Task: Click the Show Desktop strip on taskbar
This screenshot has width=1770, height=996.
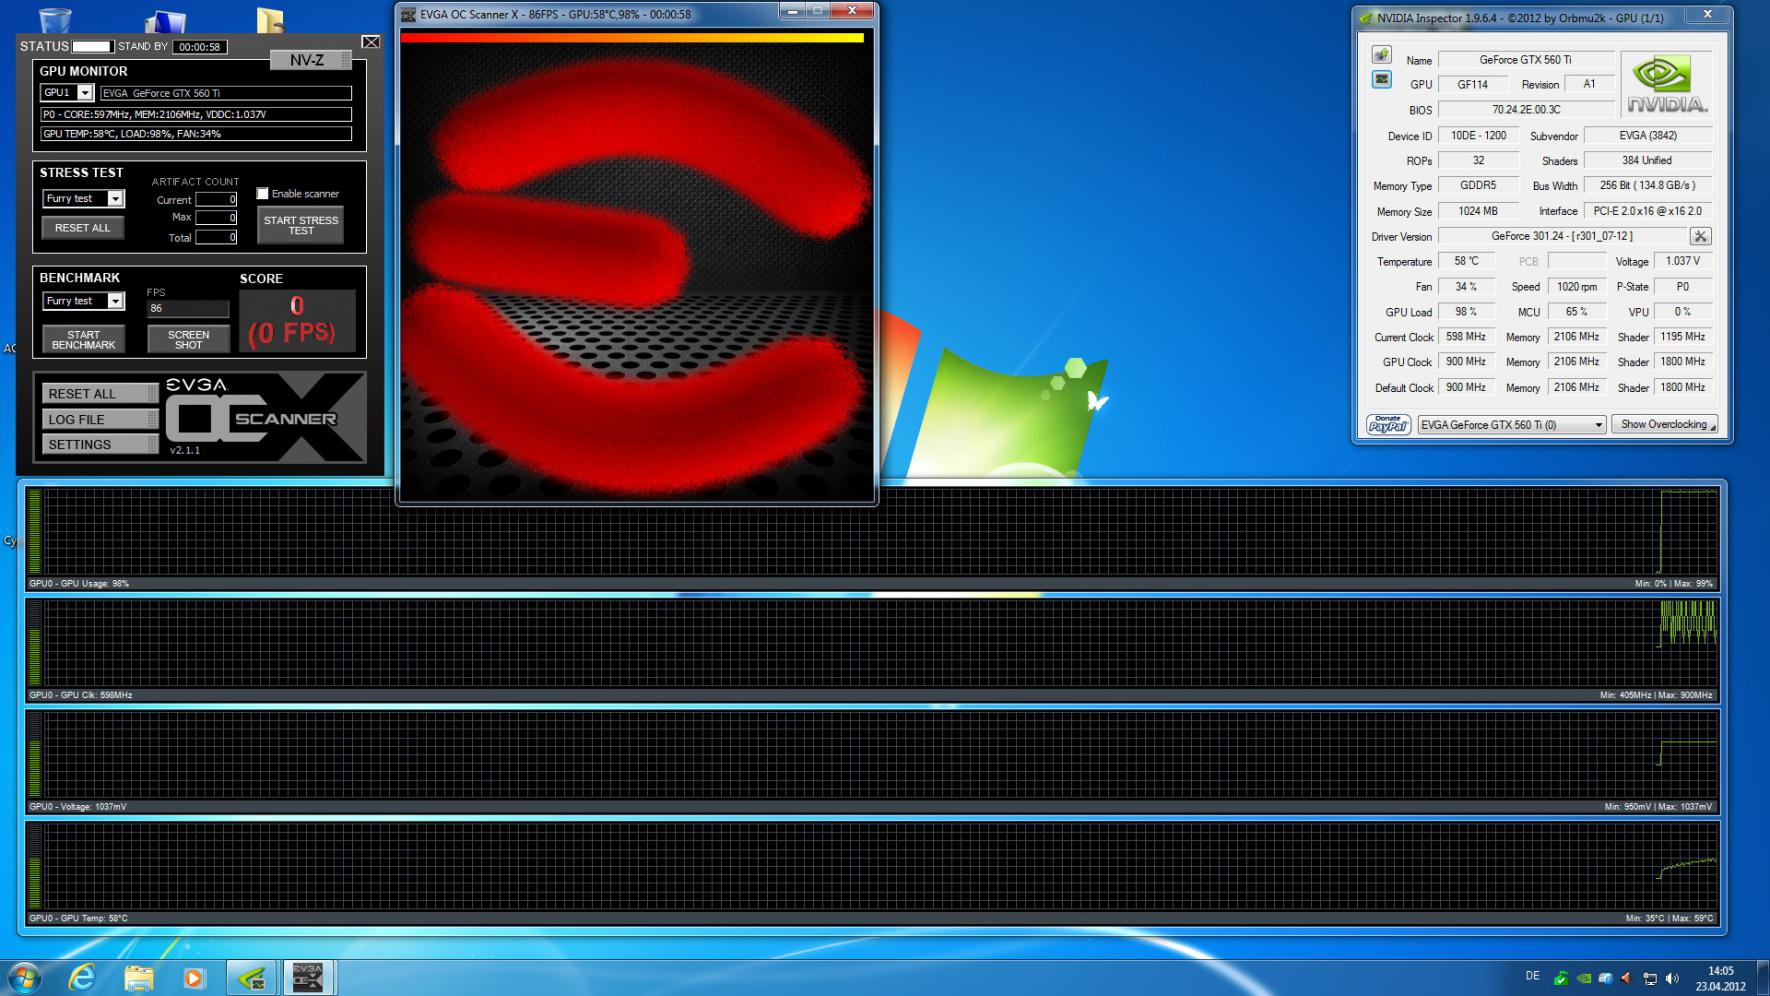Action: pos(1763,978)
